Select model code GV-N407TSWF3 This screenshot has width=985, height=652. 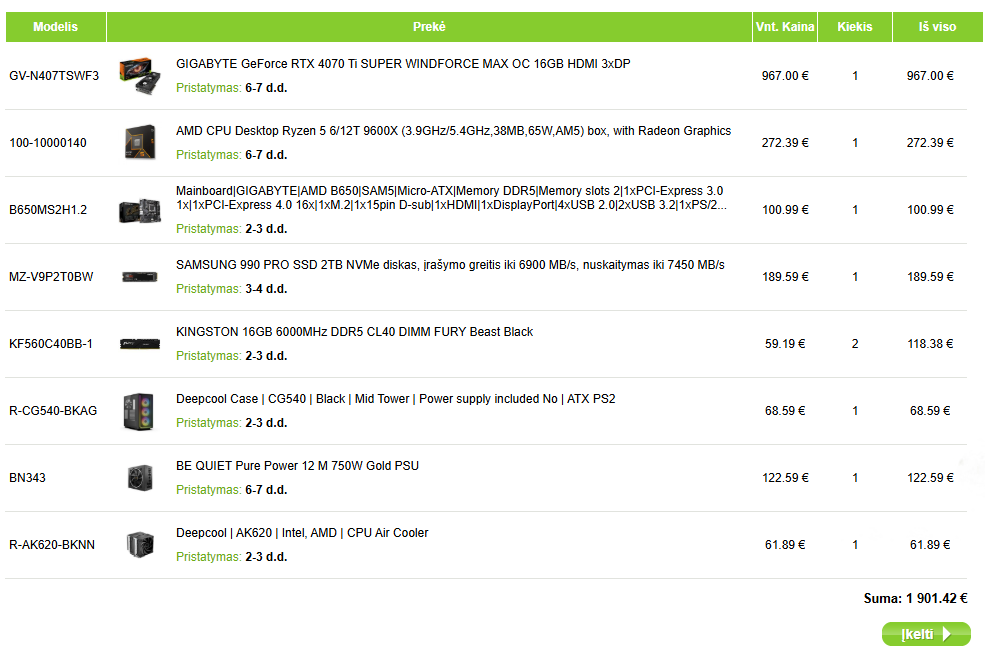point(54,76)
